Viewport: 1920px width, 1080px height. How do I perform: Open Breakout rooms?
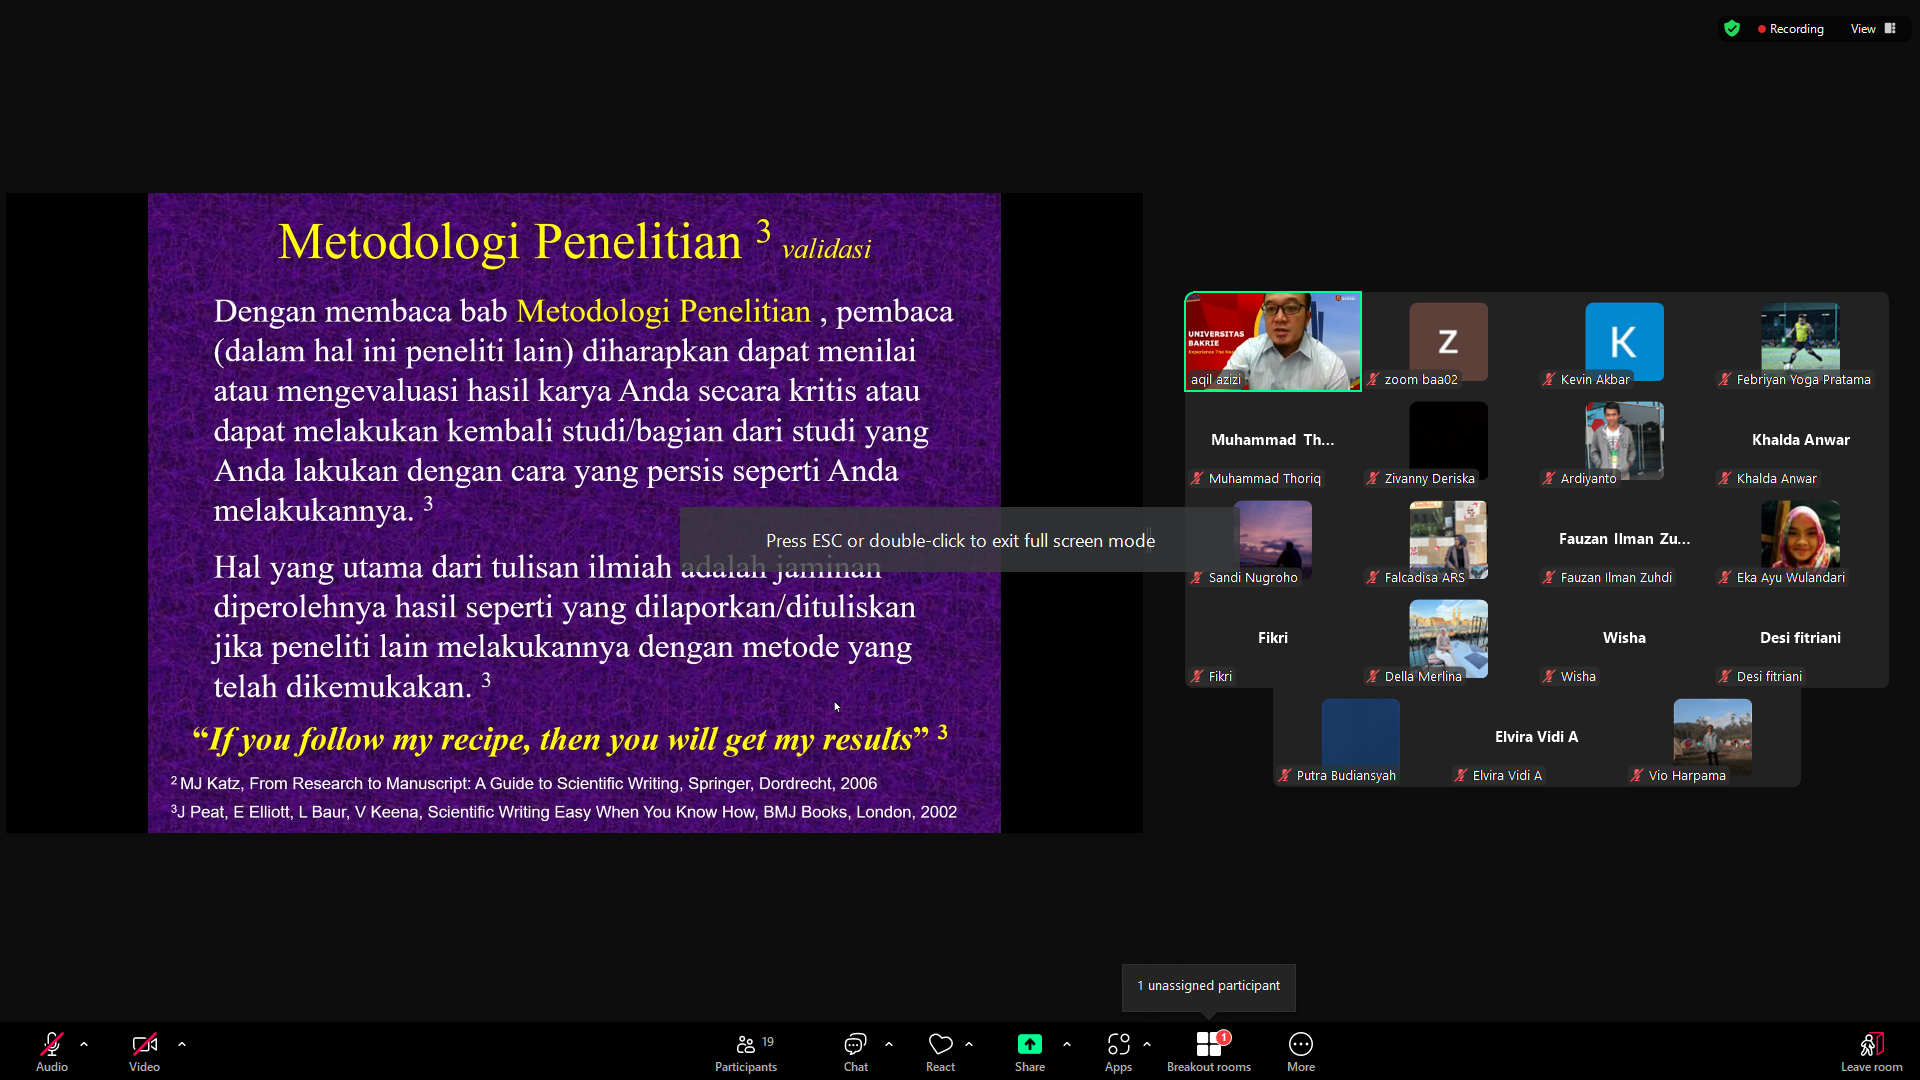[1209, 1052]
